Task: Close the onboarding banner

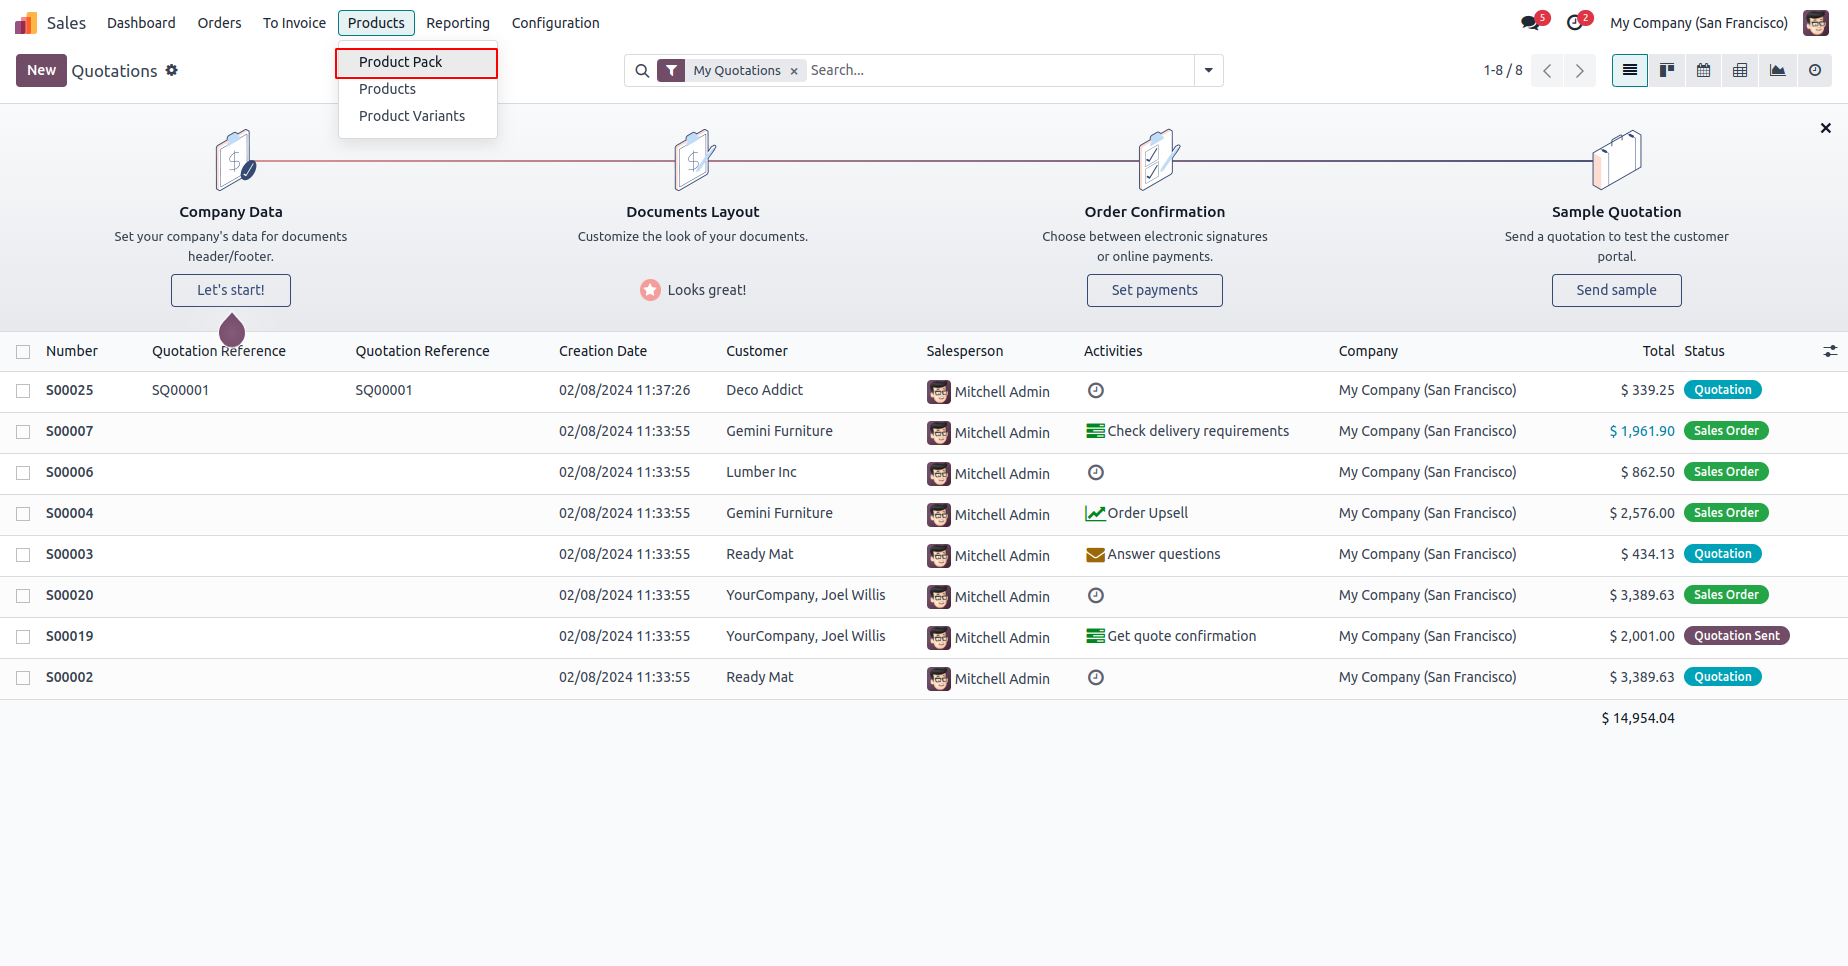Action: tap(1826, 128)
